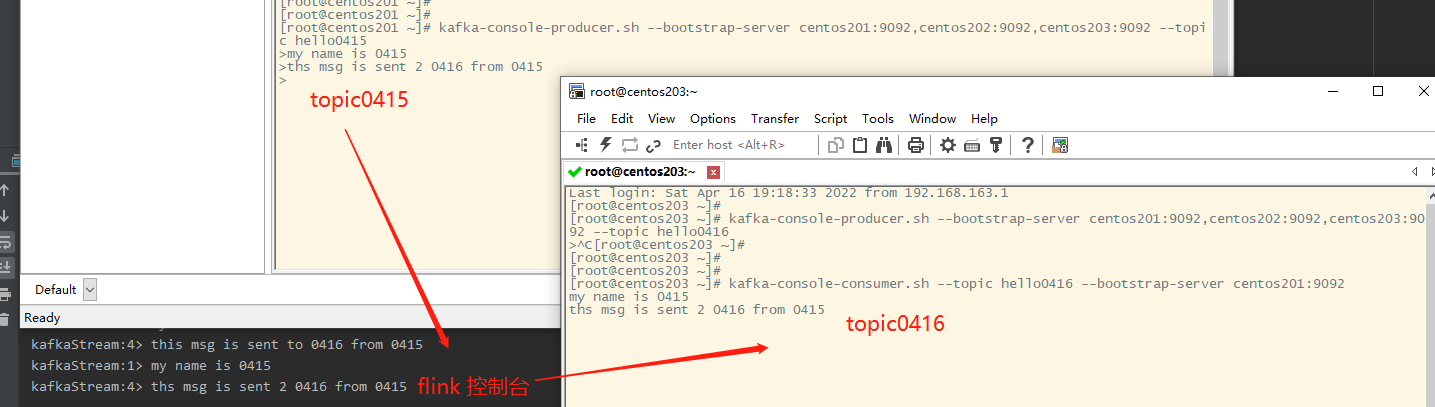Open the Edit menu
The image size is (1435, 407).
pos(622,118)
